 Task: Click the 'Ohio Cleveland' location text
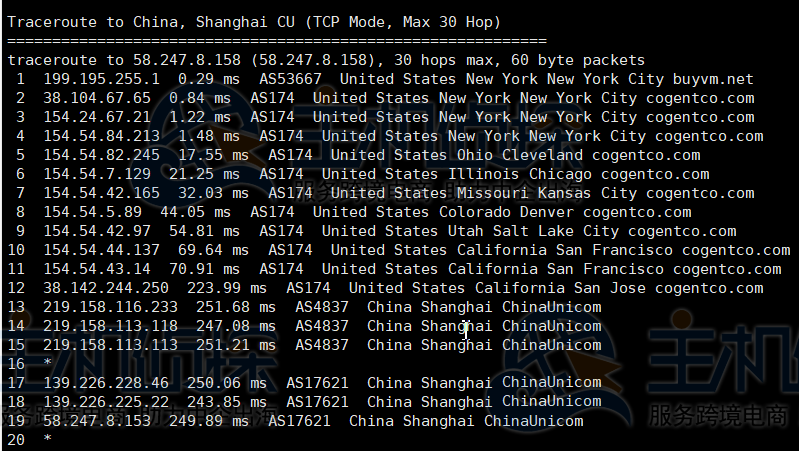coord(520,155)
